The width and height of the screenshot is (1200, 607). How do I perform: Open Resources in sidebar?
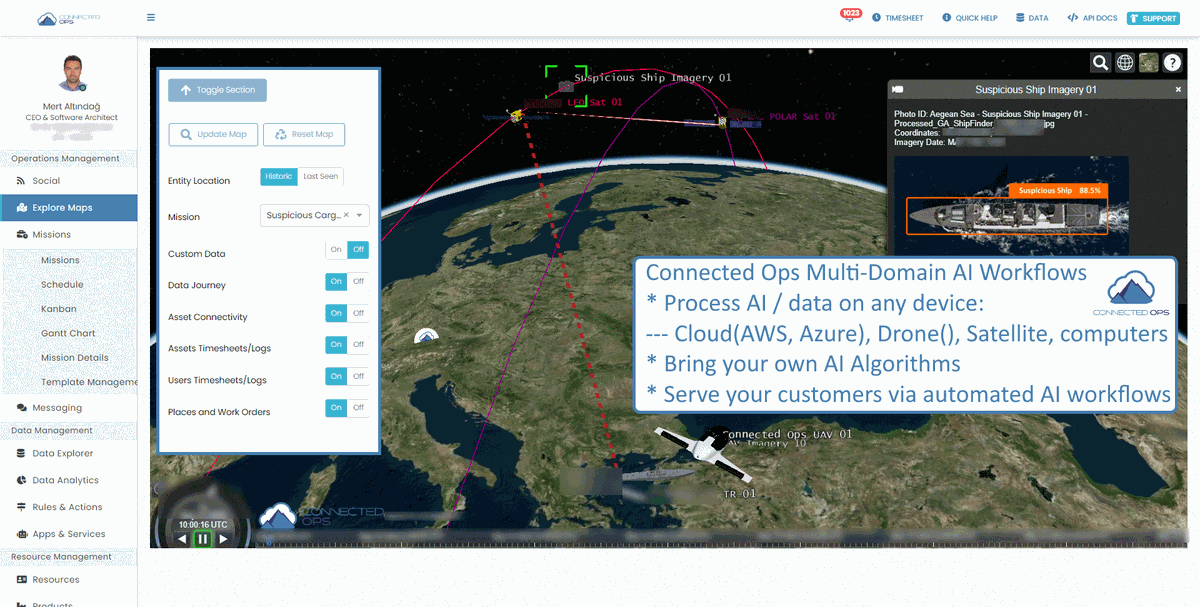point(55,580)
